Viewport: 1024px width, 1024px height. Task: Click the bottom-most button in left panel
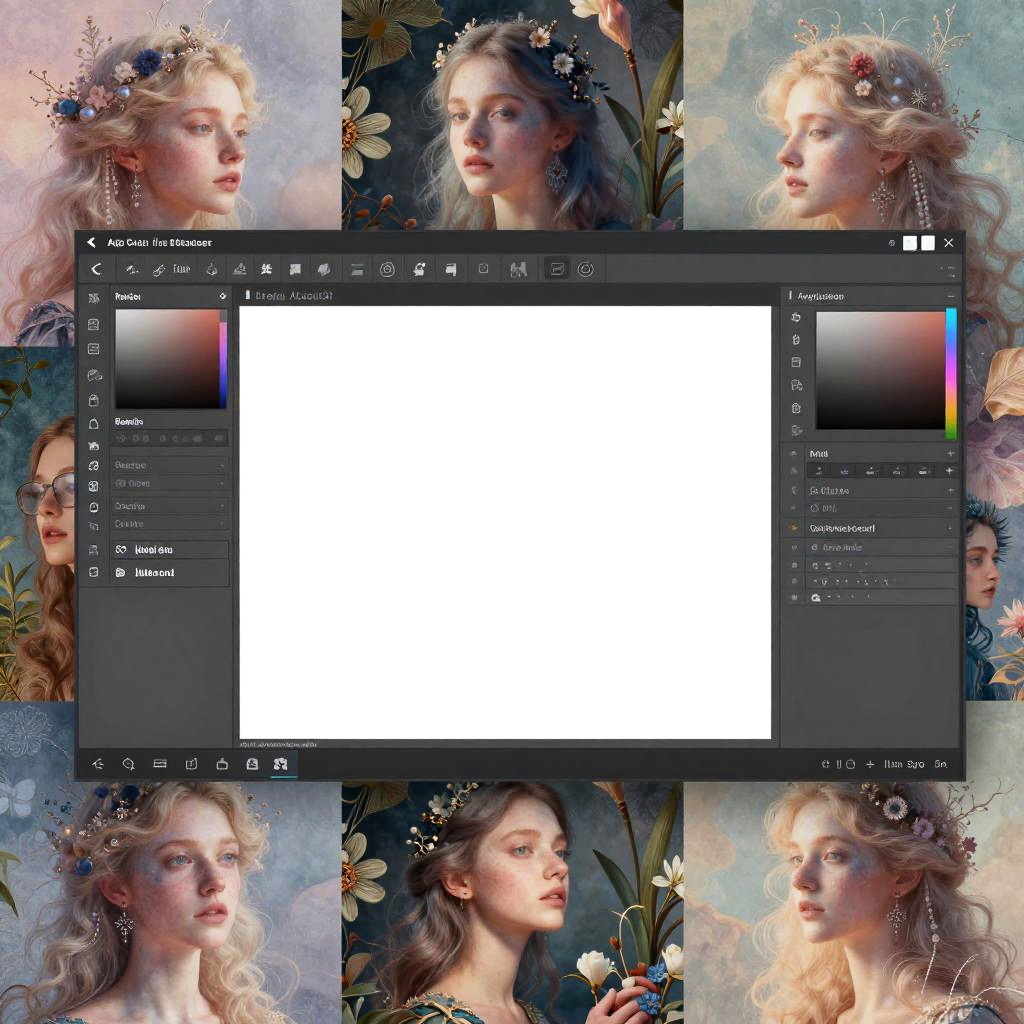(169, 573)
